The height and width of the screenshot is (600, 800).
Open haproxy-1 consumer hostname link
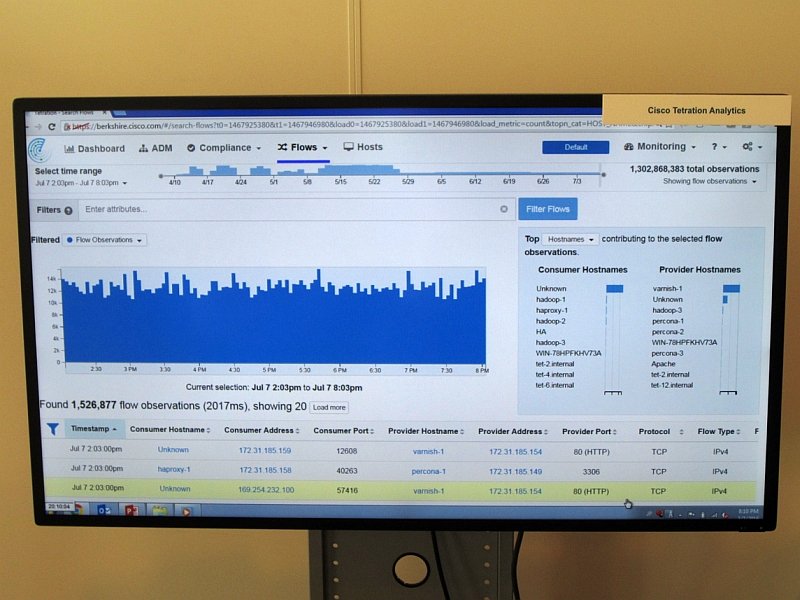(174, 469)
